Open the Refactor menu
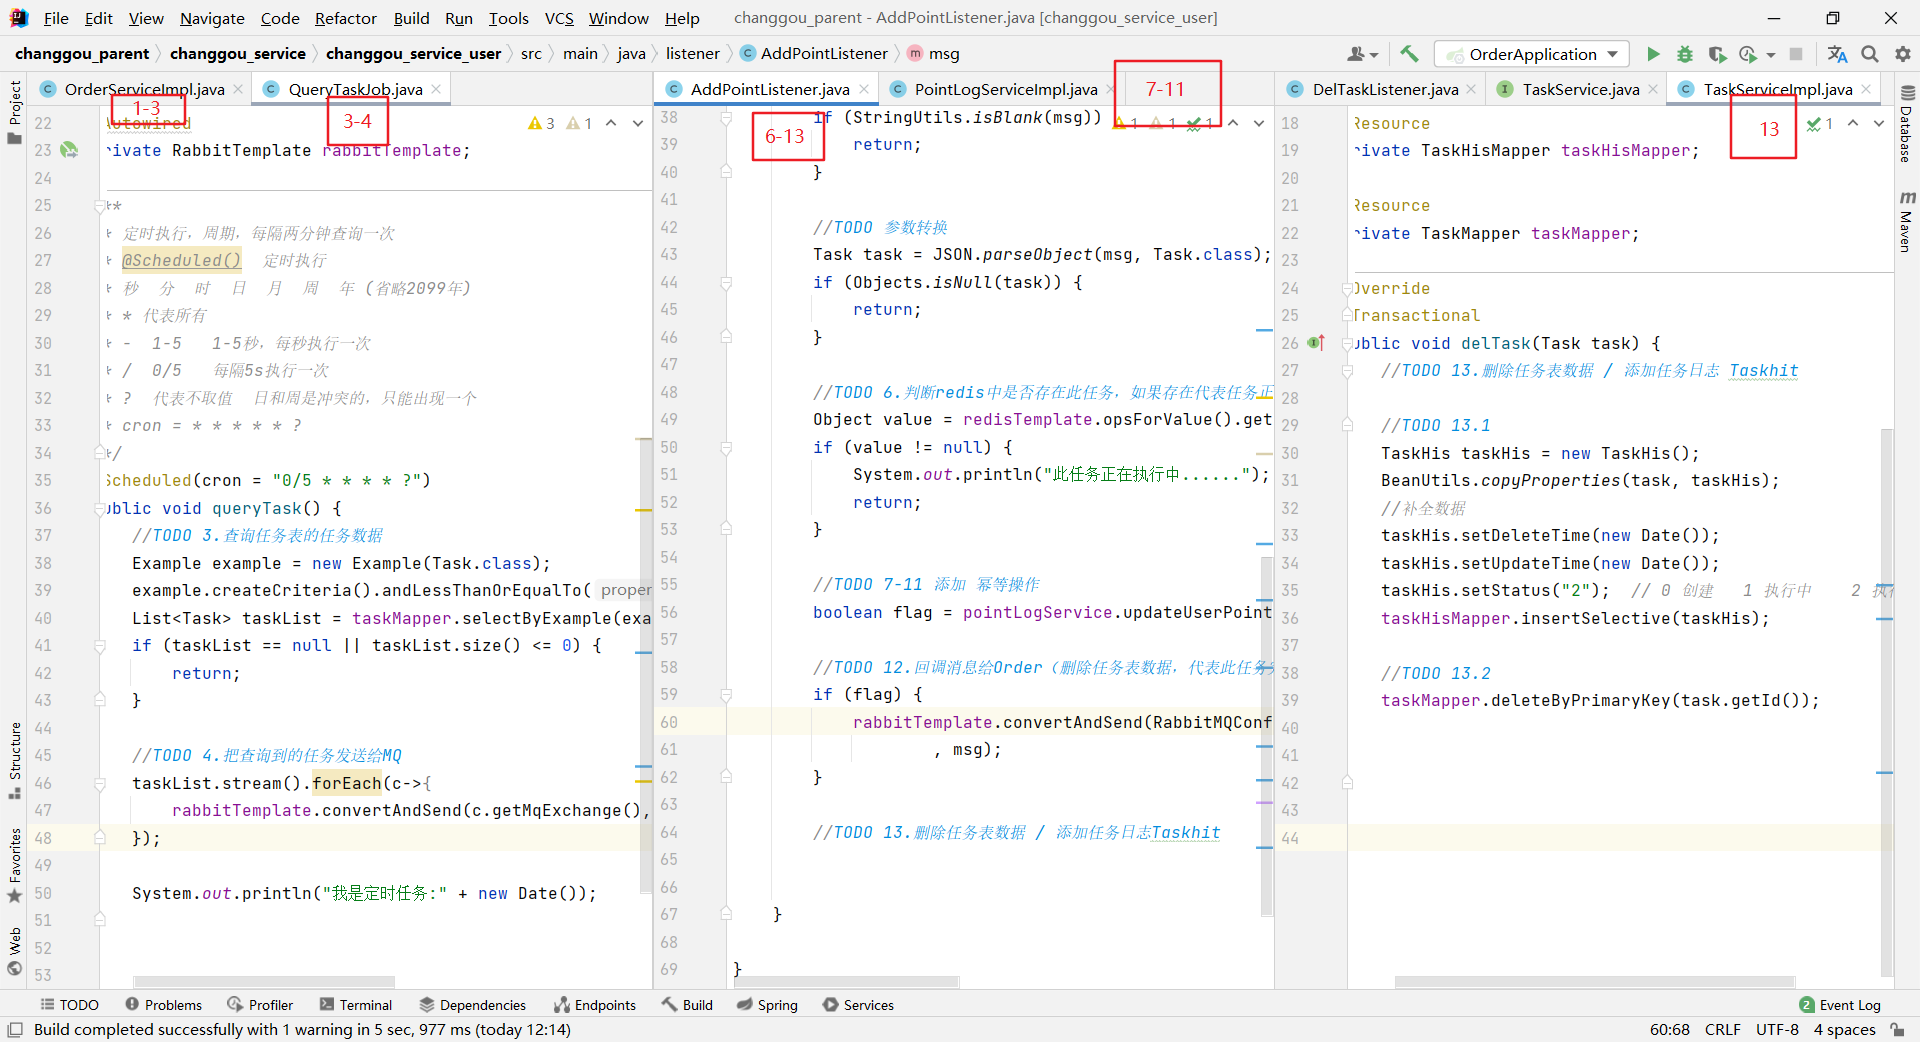 click(x=345, y=18)
